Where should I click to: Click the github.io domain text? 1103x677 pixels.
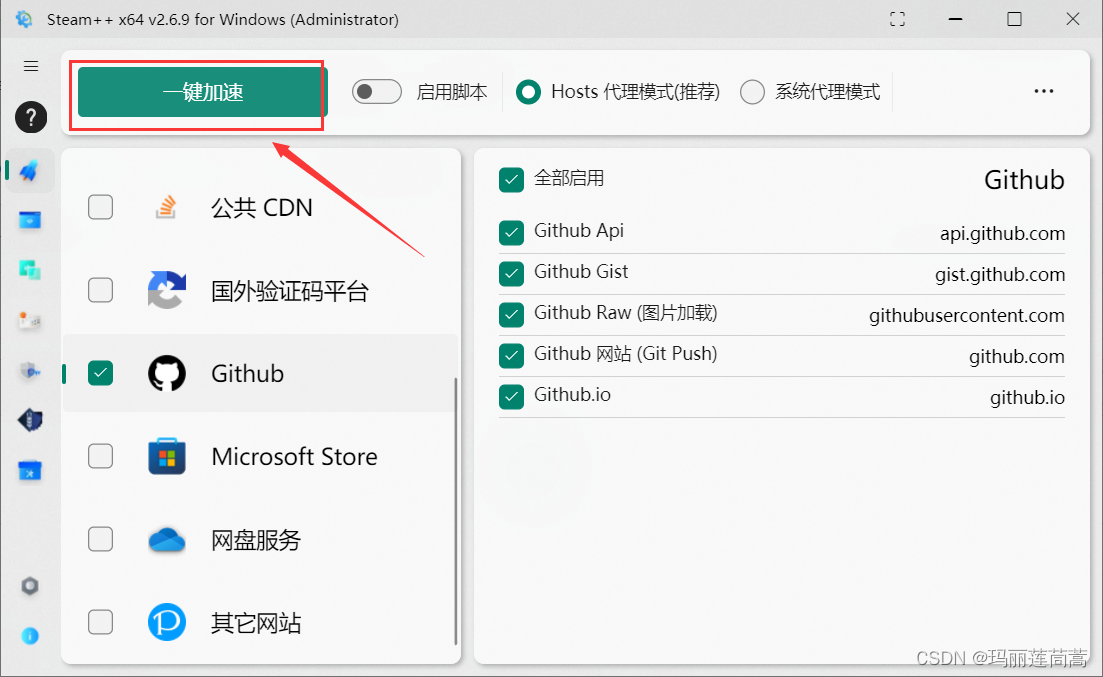click(x=1027, y=398)
